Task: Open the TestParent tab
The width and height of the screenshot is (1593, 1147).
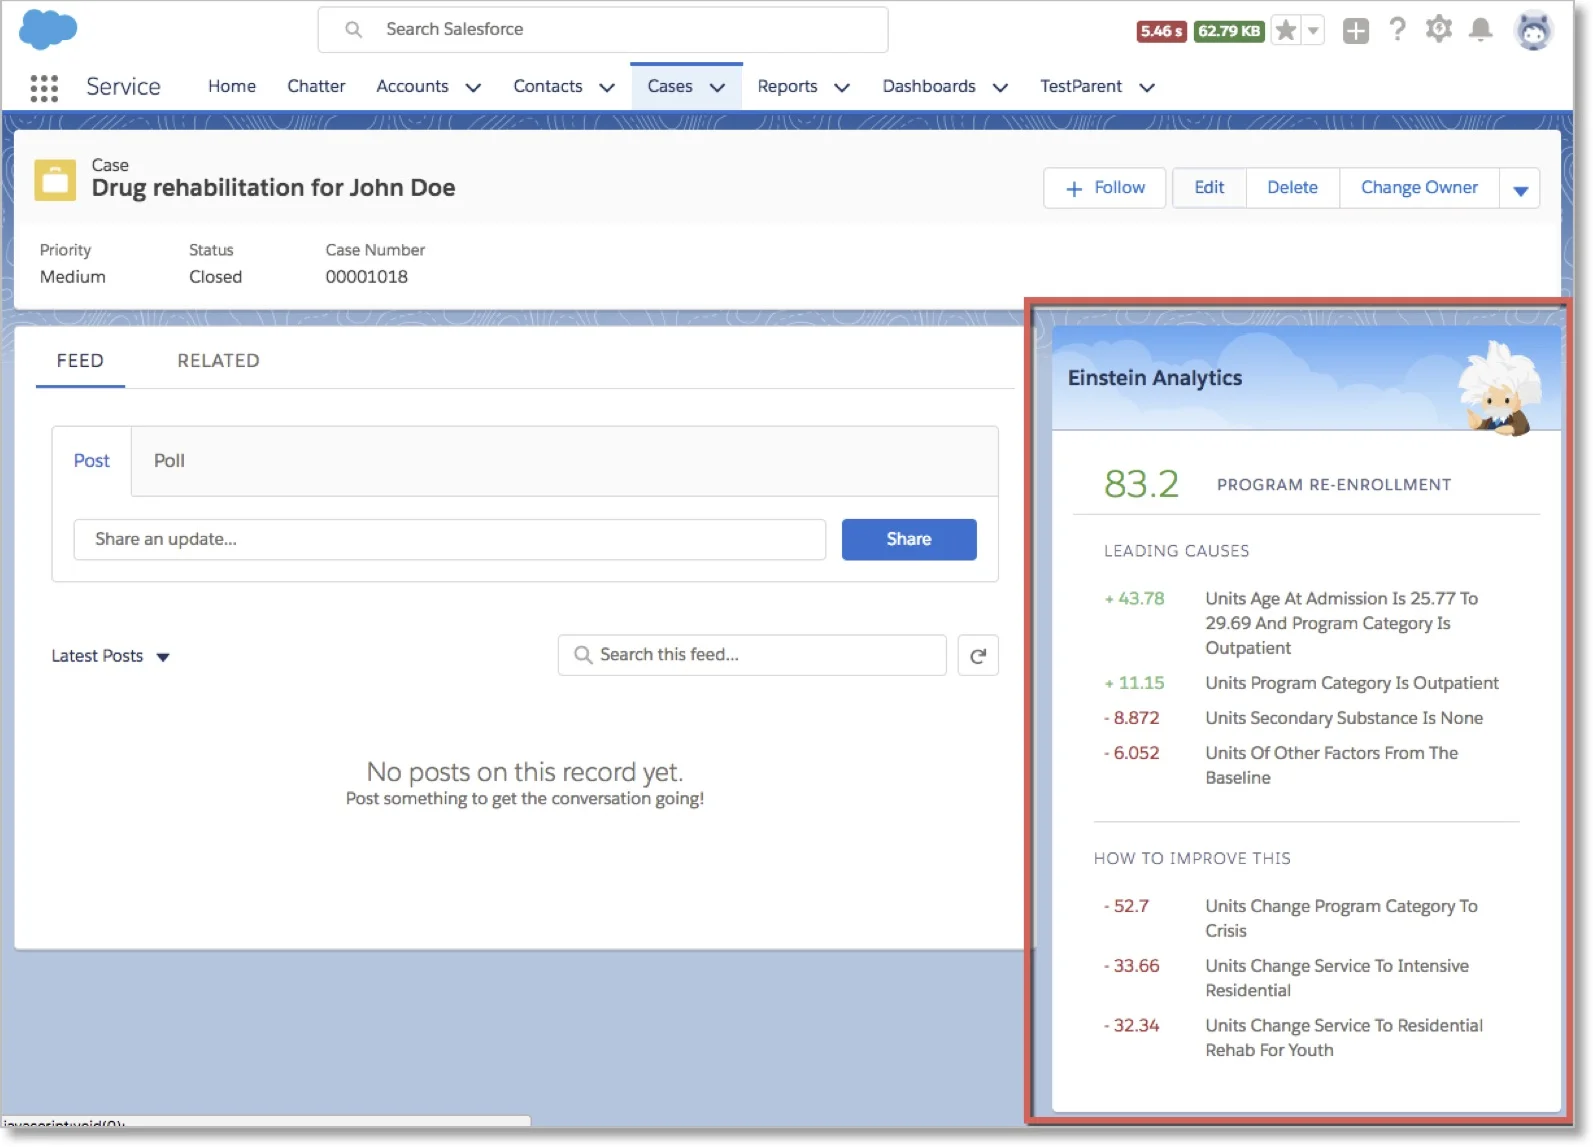Action: point(1081,86)
